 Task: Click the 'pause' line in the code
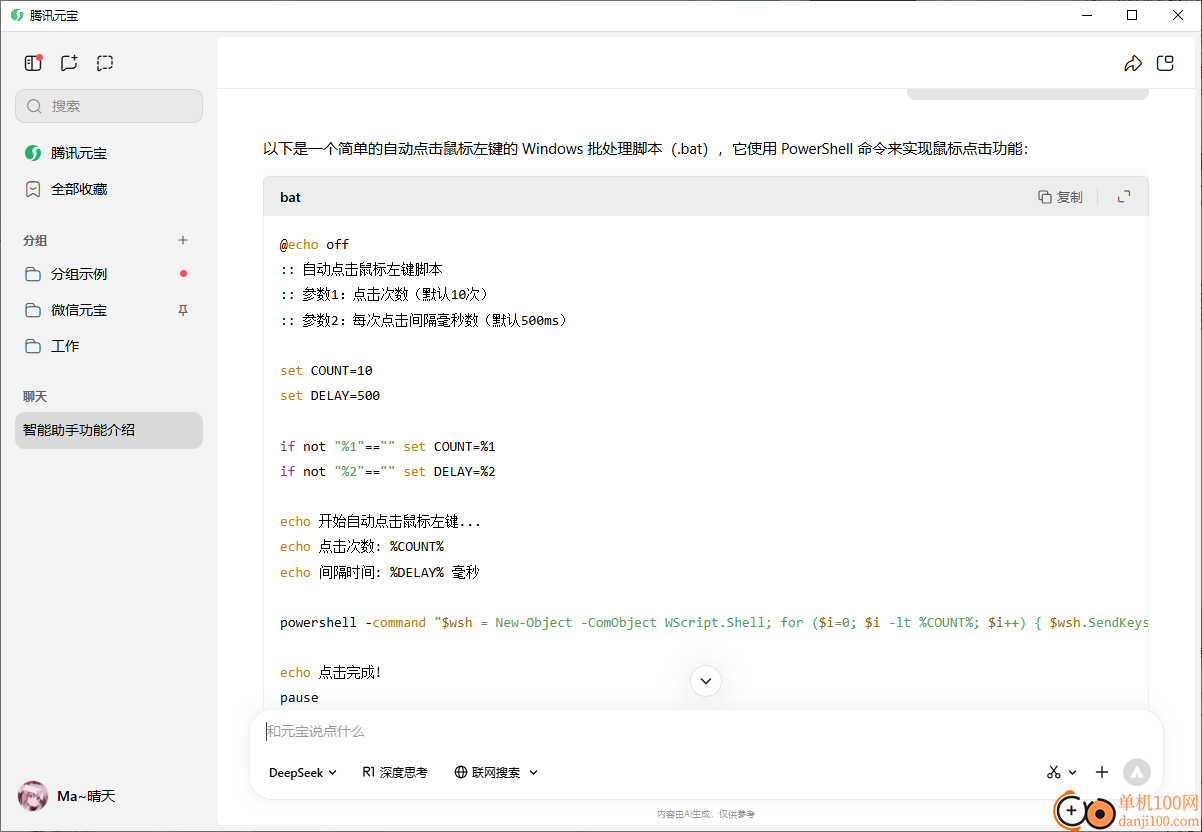(x=299, y=697)
